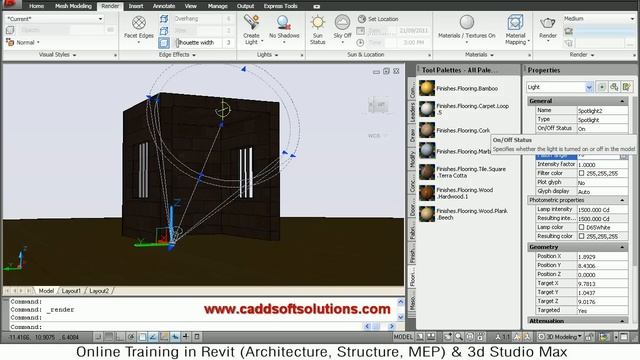
Task: Click the yellow light glyph in viewport
Action: click(x=223, y=109)
